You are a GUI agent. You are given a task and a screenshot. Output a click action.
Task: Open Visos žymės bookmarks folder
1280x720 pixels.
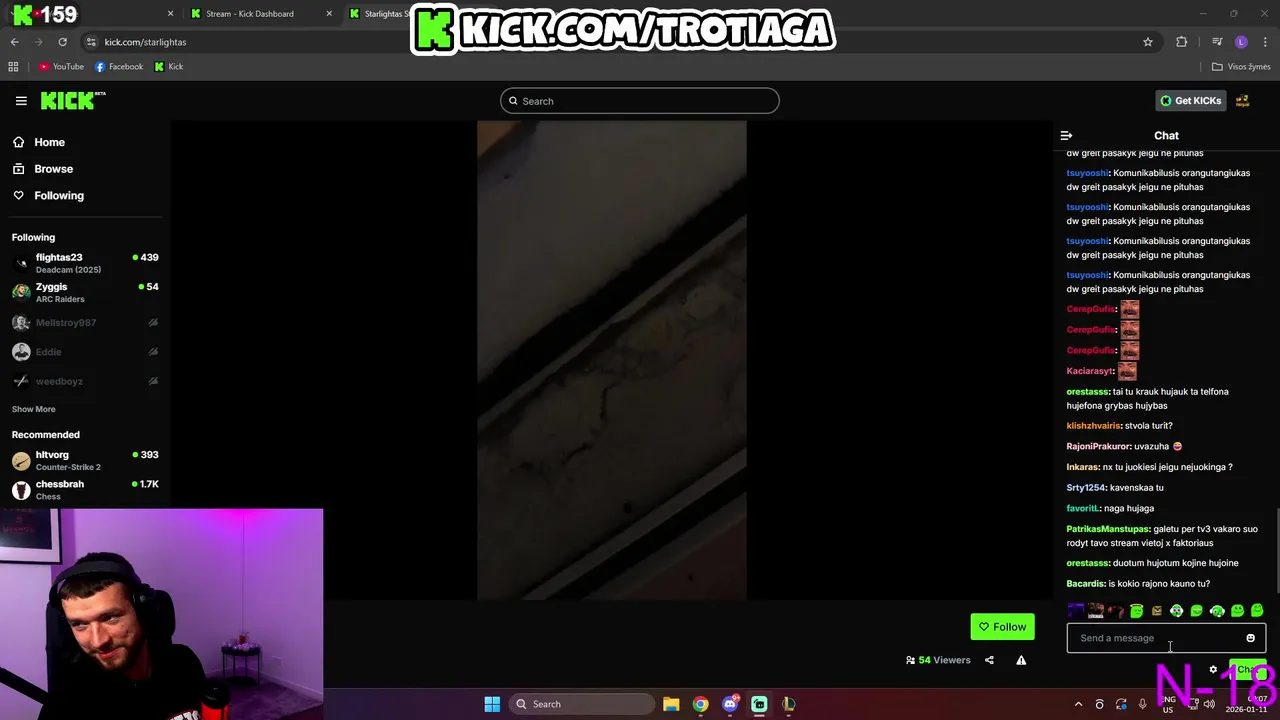[x=1241, y=67]
